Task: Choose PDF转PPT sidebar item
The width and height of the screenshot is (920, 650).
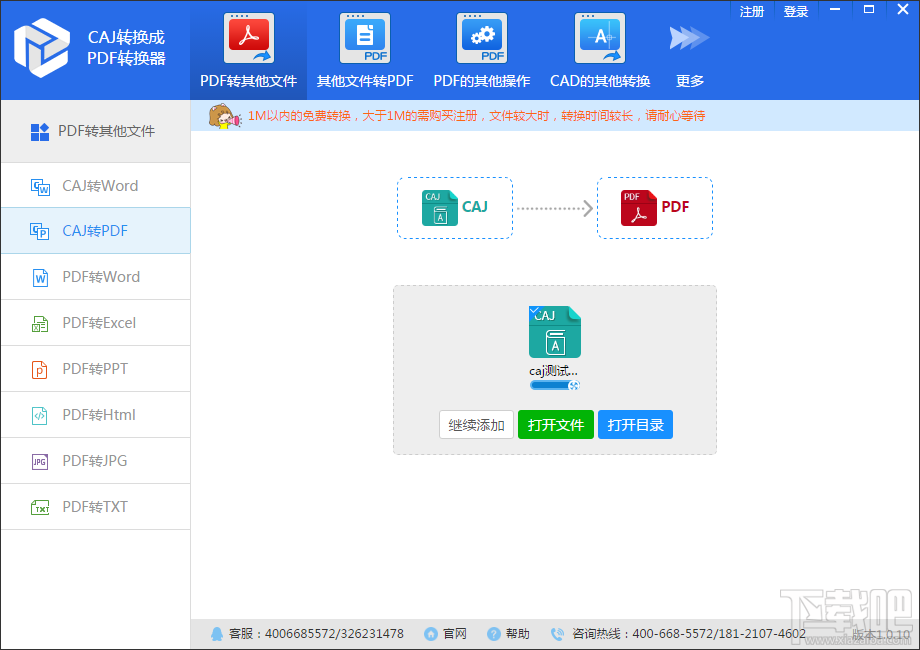Action: (96, 369)
